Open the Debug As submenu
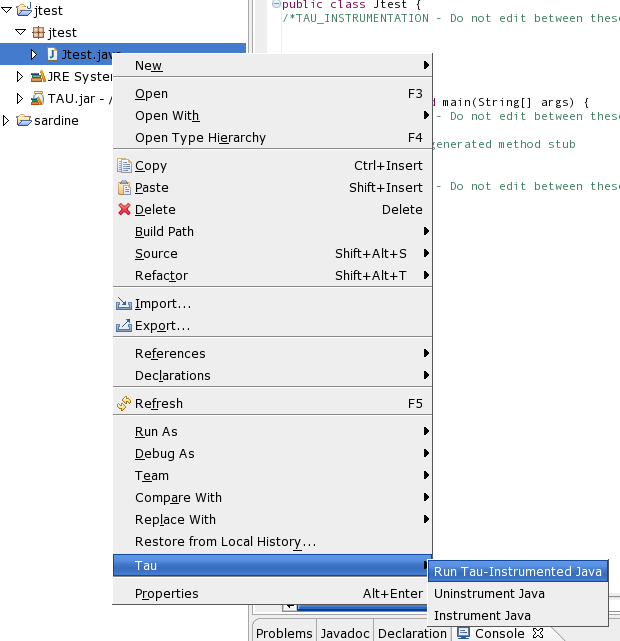The image size is (620, 641). pos(273,453)
